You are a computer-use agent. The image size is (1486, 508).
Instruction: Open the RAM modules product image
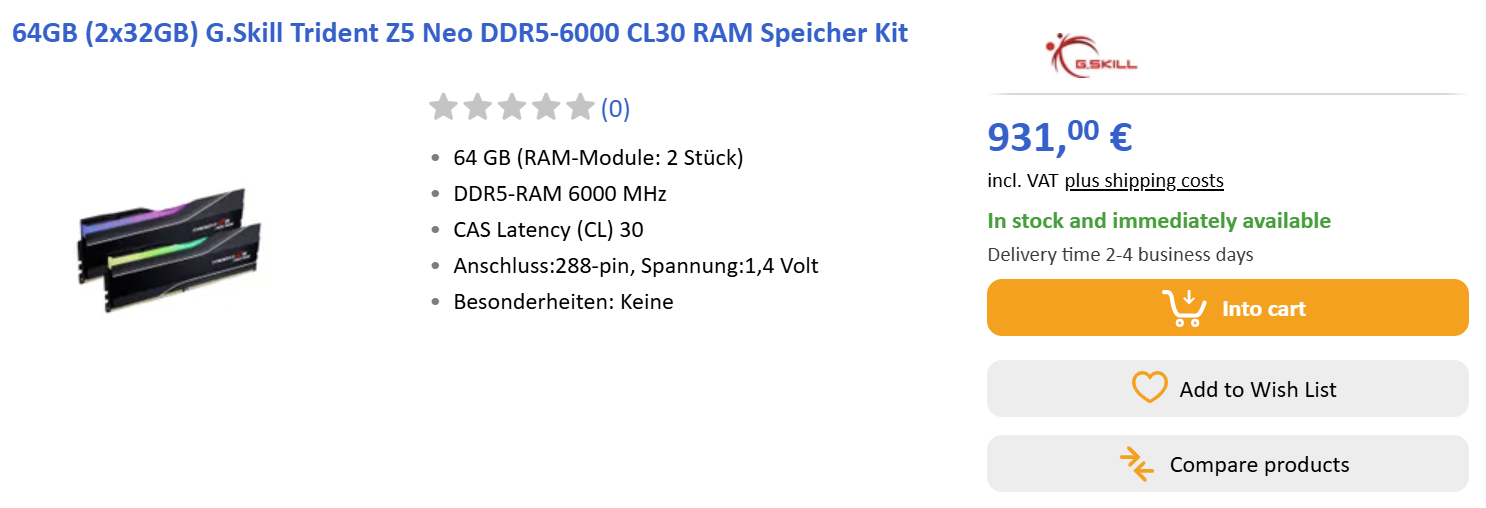point(169,249)
